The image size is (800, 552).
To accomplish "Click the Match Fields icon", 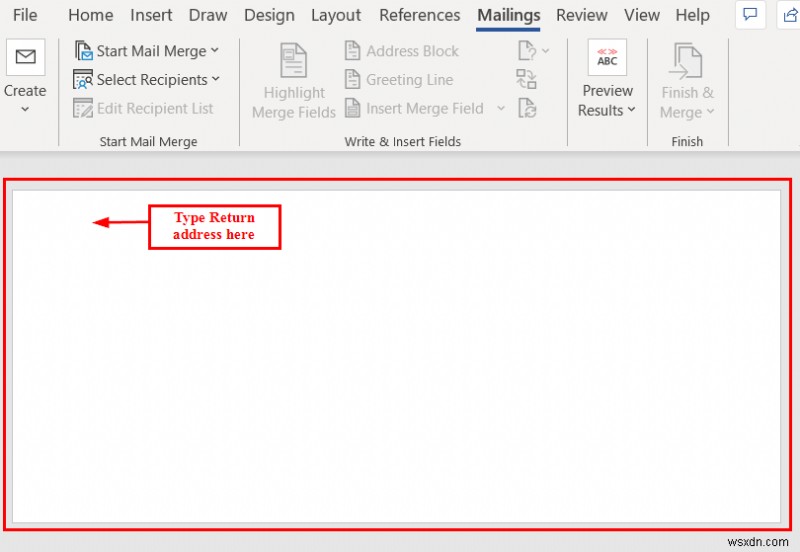I will pos(527,79).
